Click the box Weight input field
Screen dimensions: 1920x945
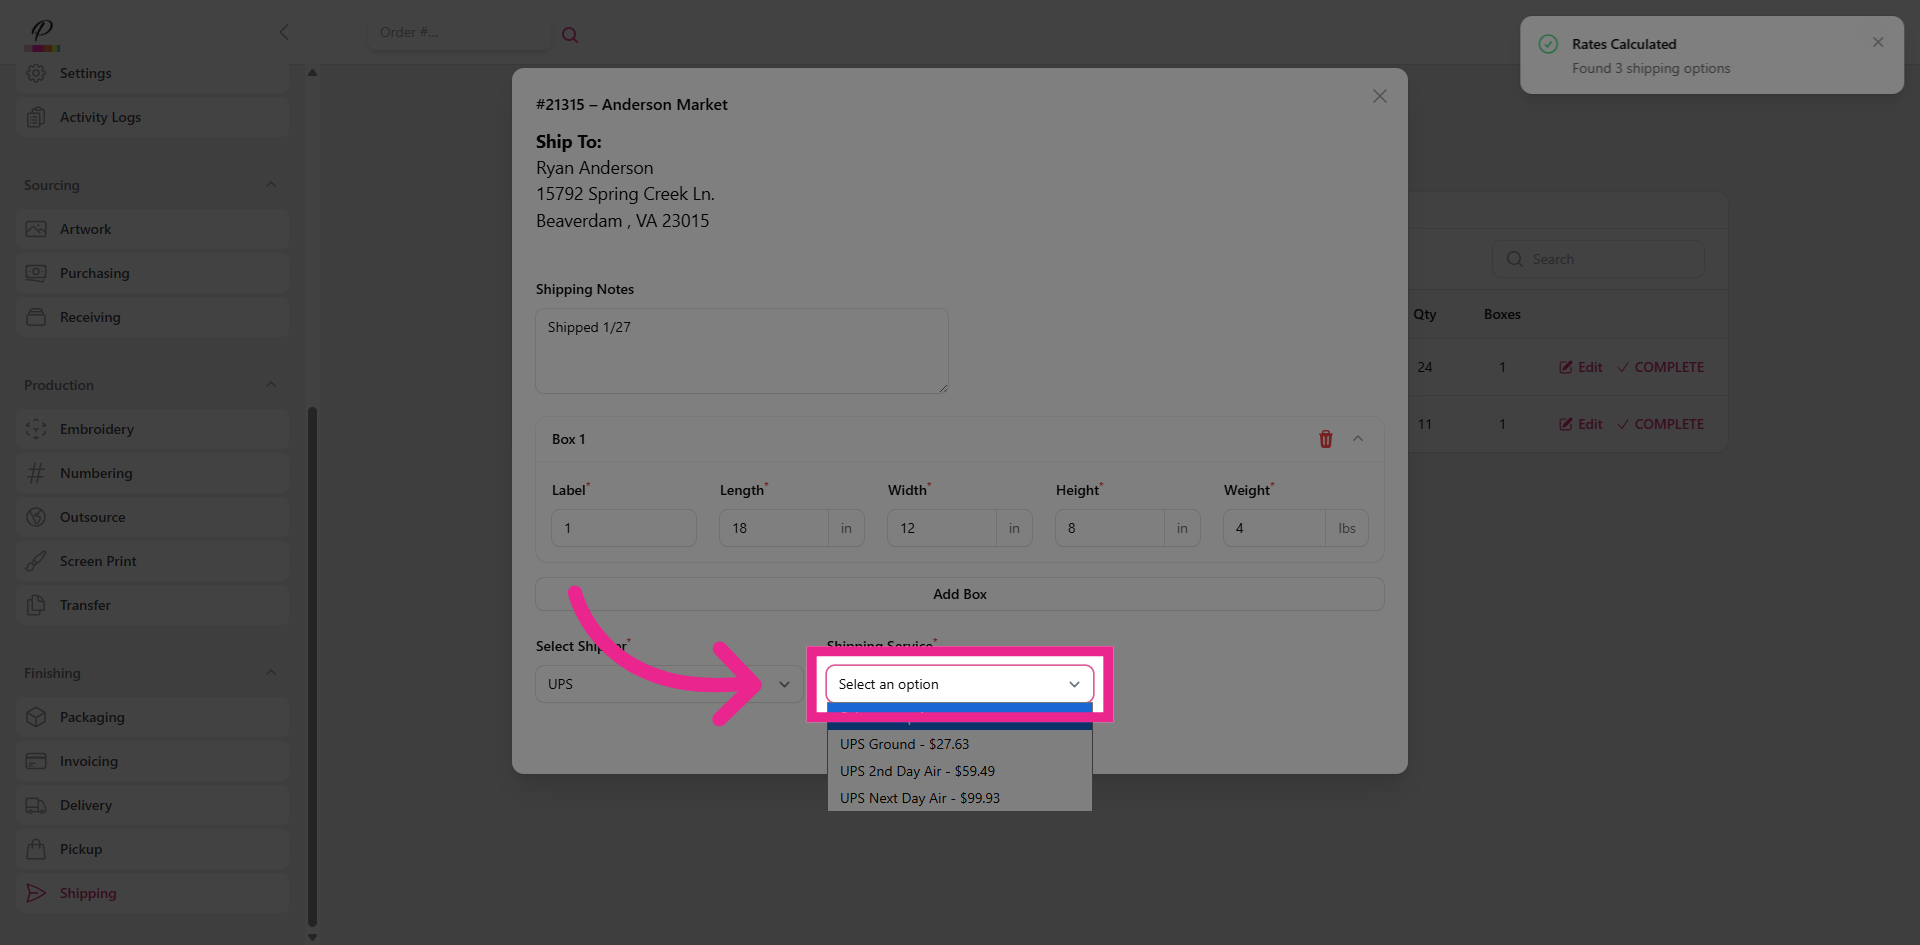pos(1274,528)
